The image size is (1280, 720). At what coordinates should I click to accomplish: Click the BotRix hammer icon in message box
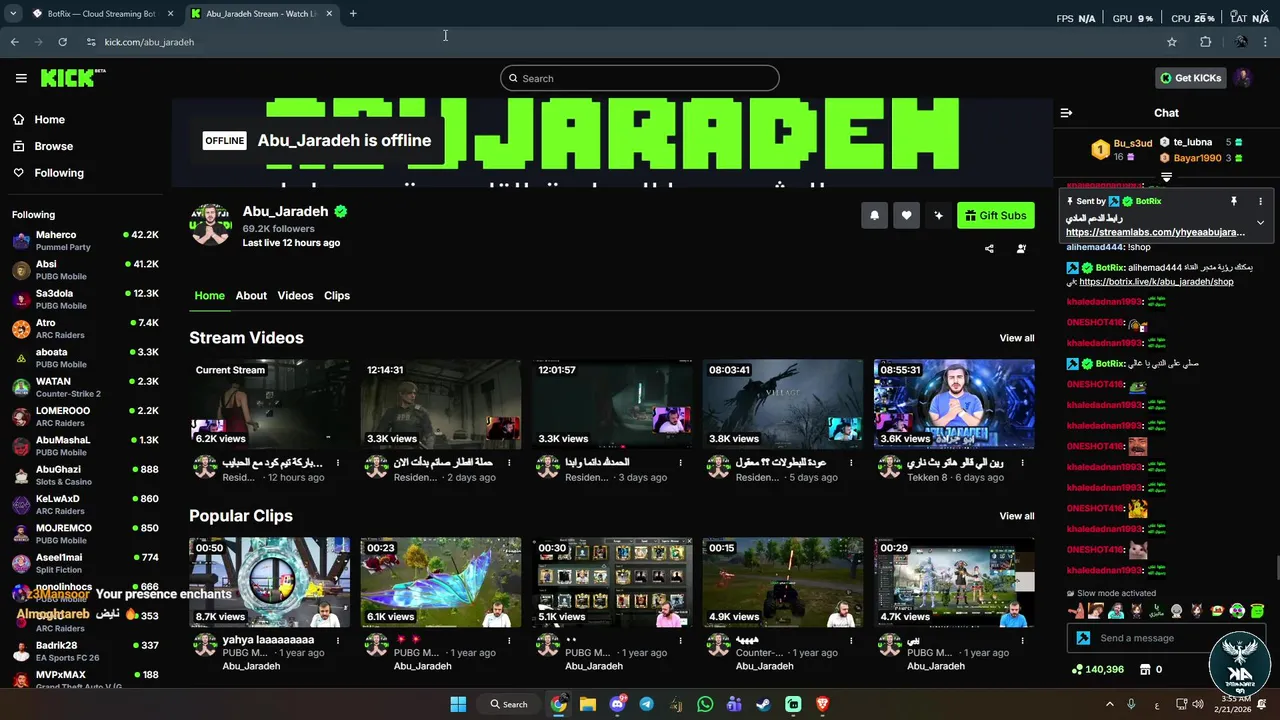pos(1083,638)
